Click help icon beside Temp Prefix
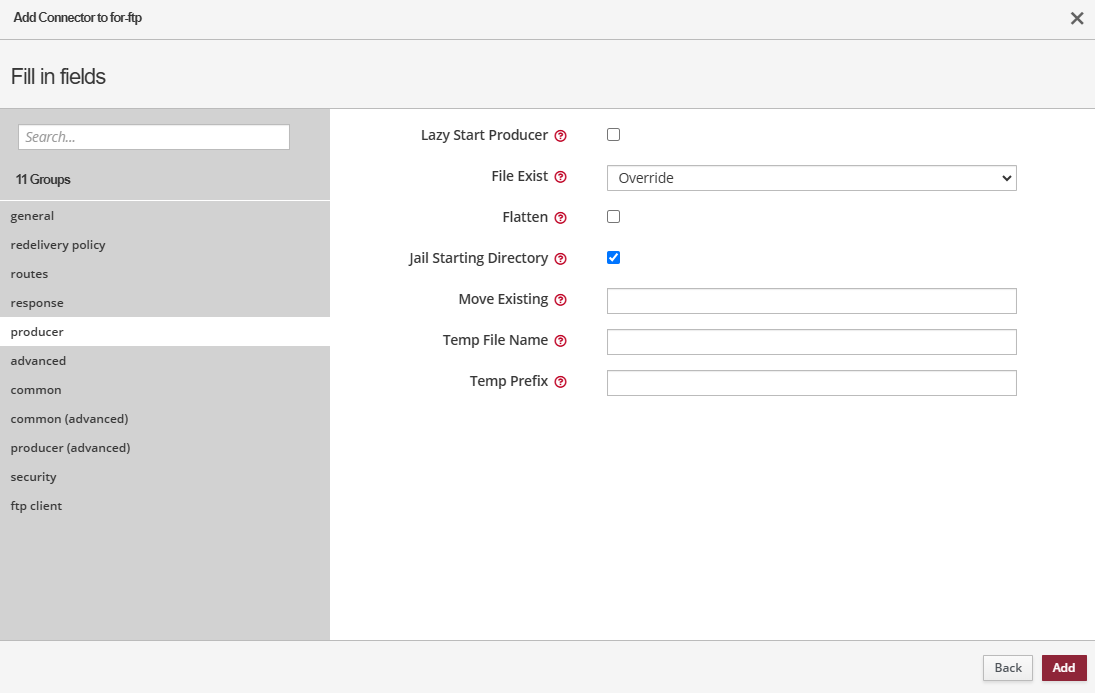Image resolution: width=1095 pixels, height=693 pixels. (561, 382)
